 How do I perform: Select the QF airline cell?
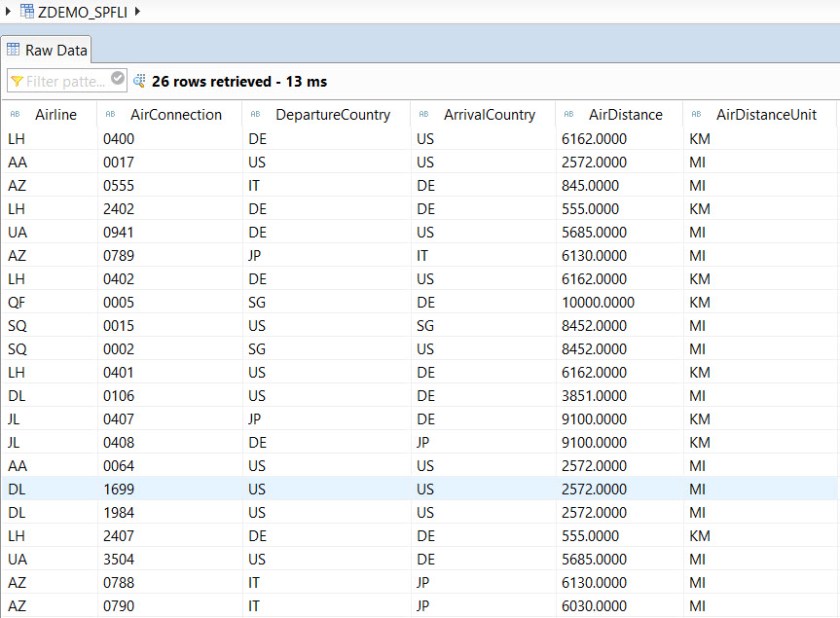17,302
